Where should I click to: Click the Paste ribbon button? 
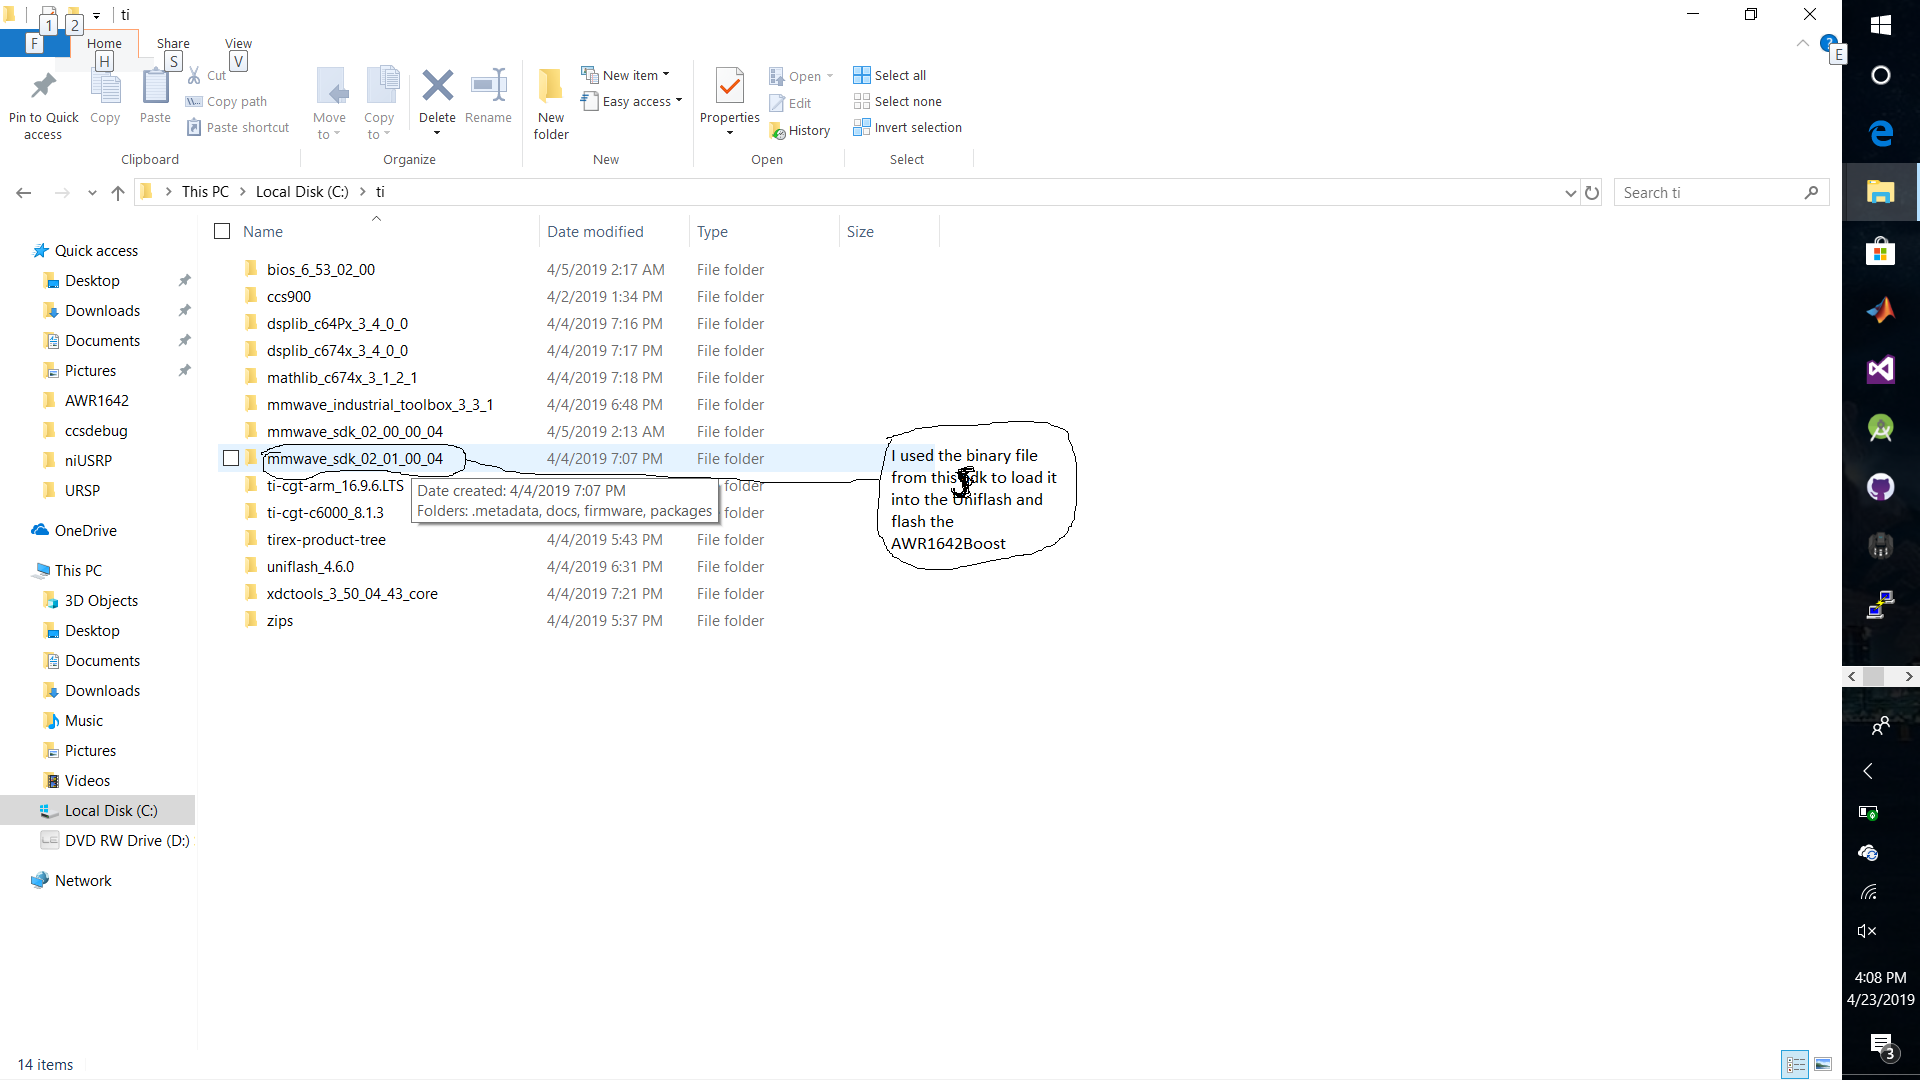[155, 99]
